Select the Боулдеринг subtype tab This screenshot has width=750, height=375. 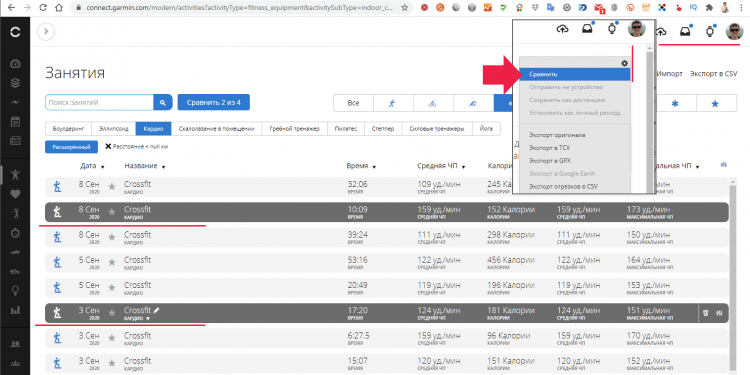[x=68, y=129]
